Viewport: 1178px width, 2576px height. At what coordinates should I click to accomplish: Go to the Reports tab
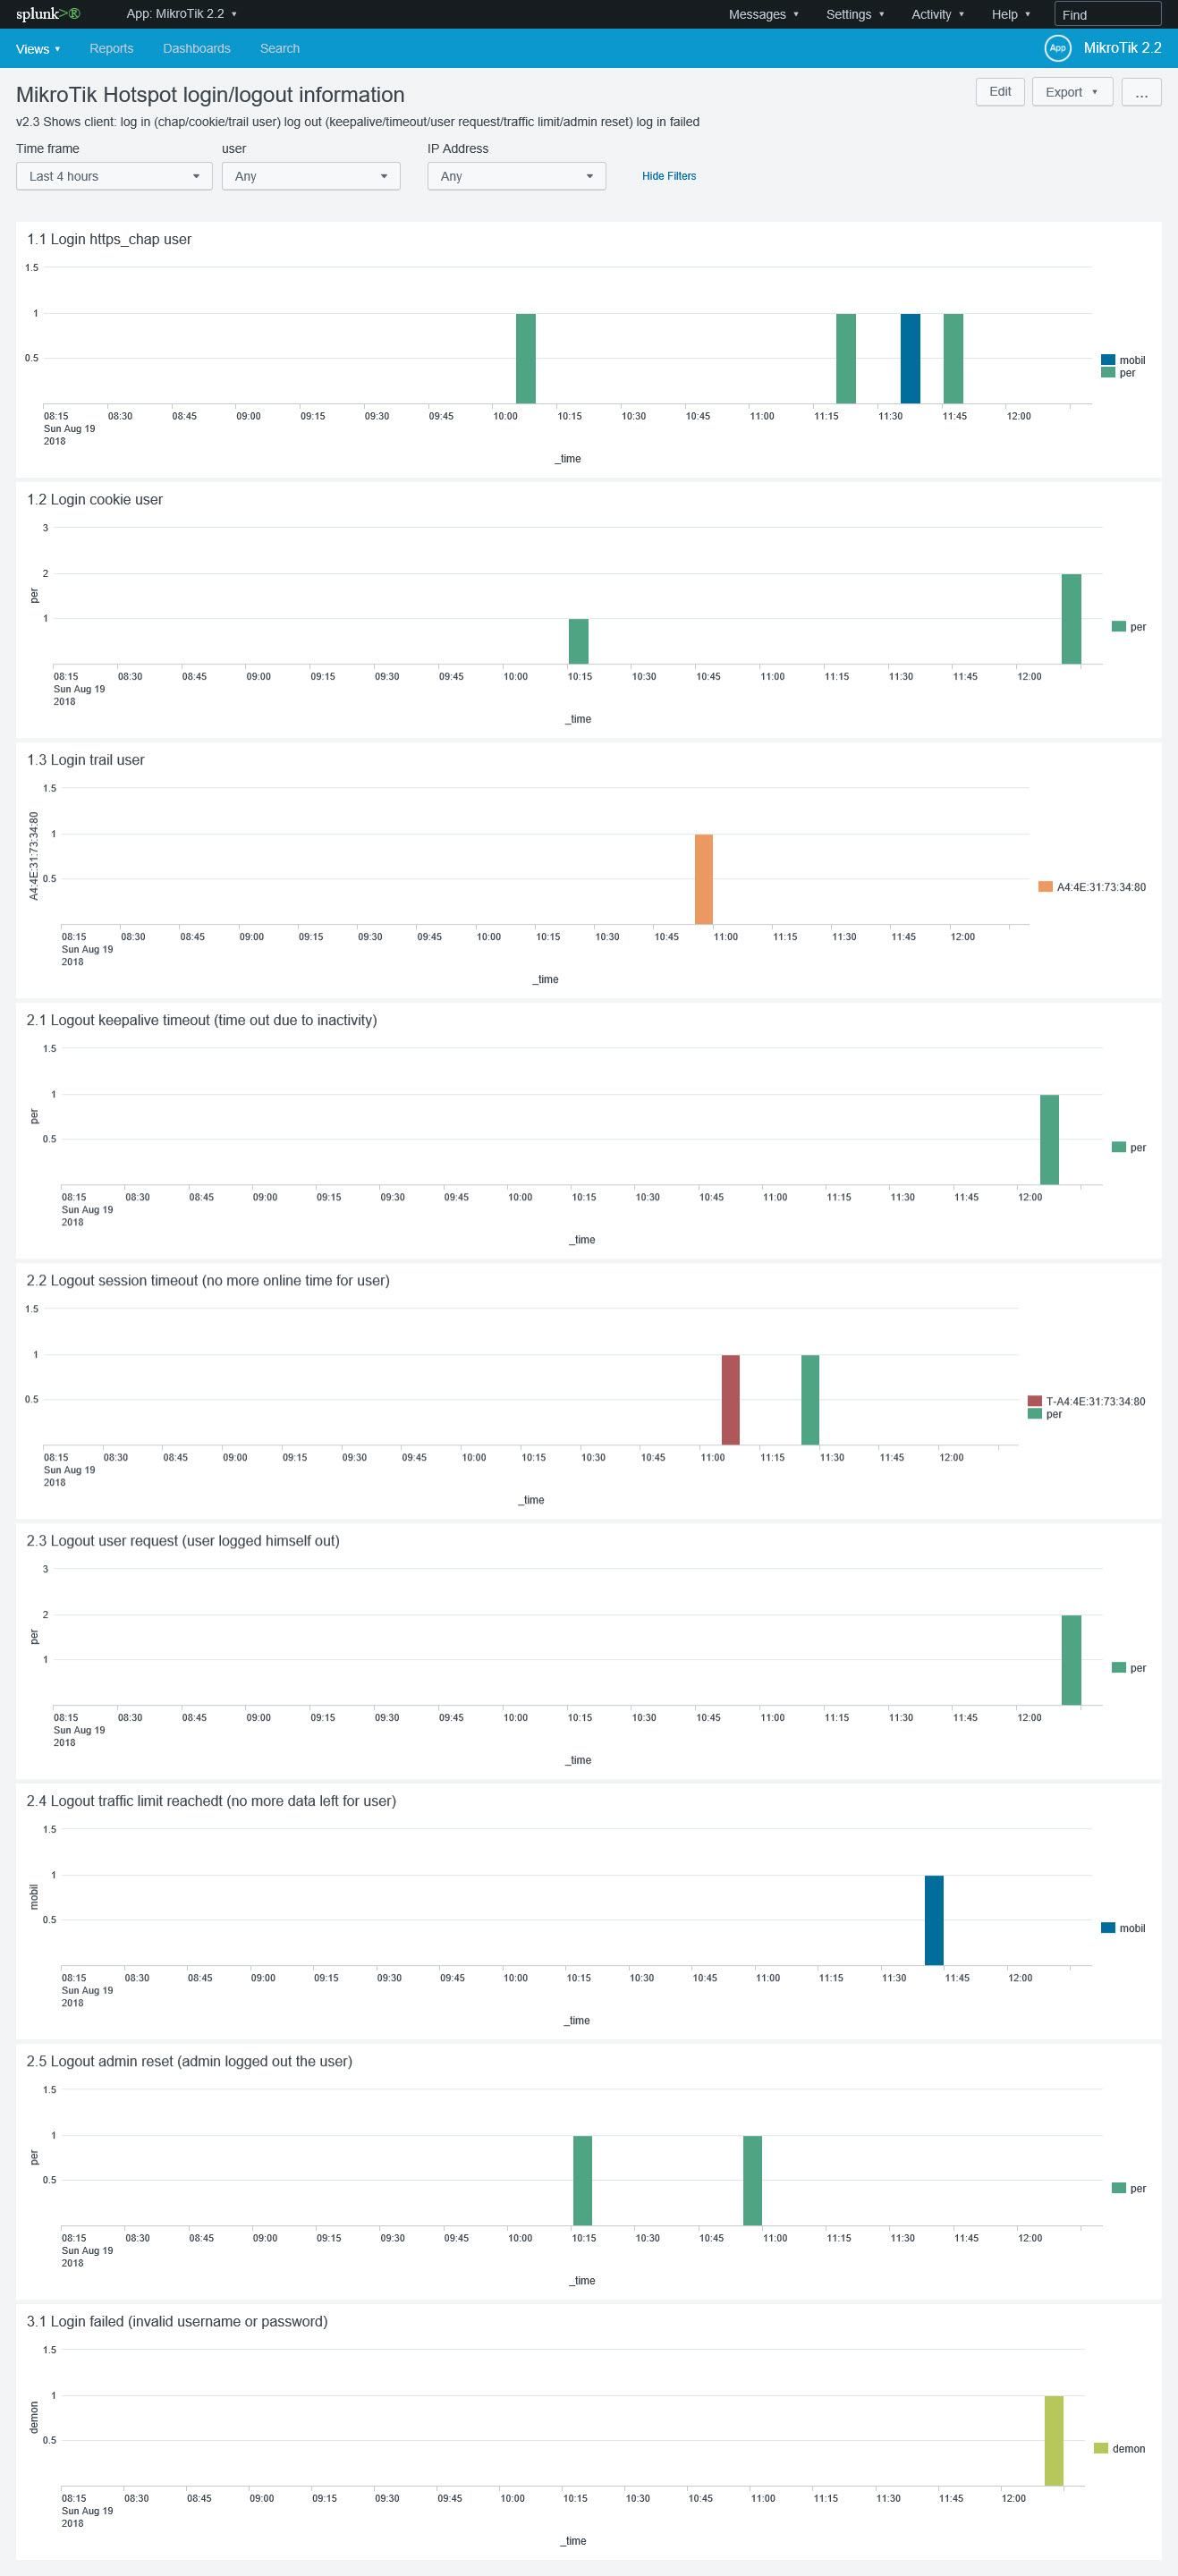pyautogui.click(x=111, y=48)
